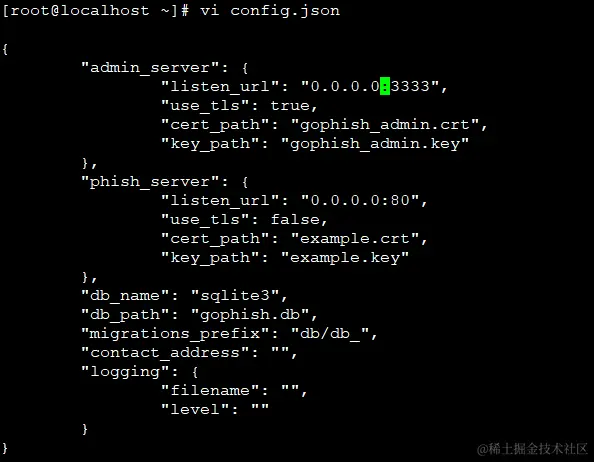Select the gophish_admin.key key path value

click(x=375, y=144)
